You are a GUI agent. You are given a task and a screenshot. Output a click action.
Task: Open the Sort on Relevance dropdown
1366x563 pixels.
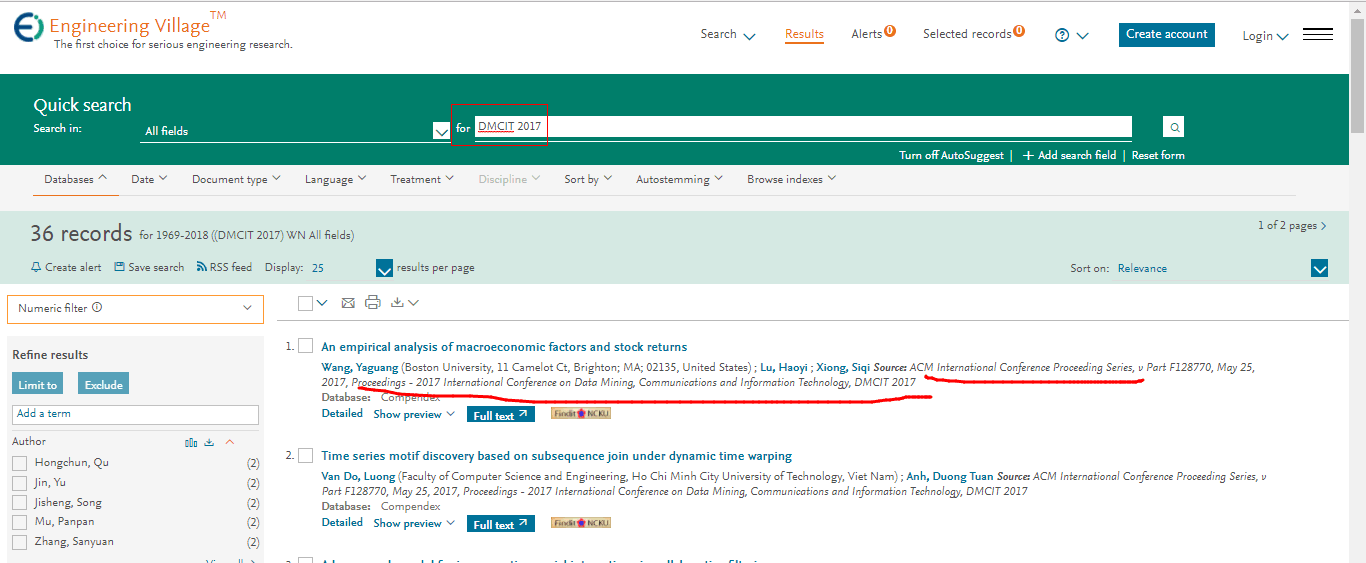pos(1319,268)
